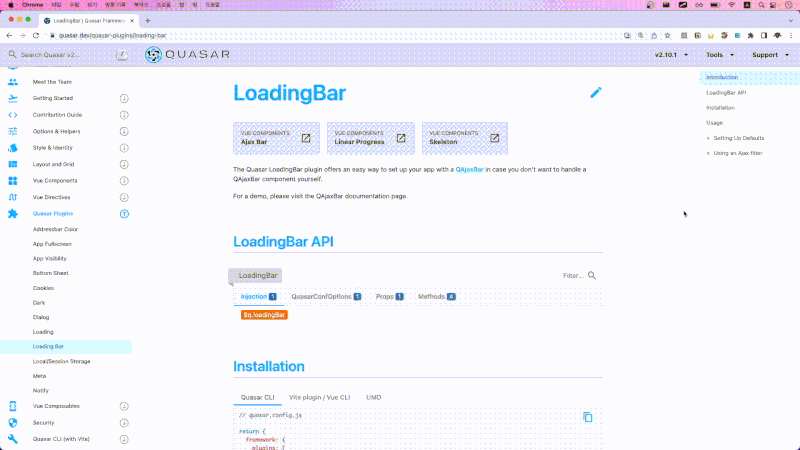Select the UMD installation tab
The width and height of the screenshot is (800, 450).
pyautogui.click(x=373, y=397)
